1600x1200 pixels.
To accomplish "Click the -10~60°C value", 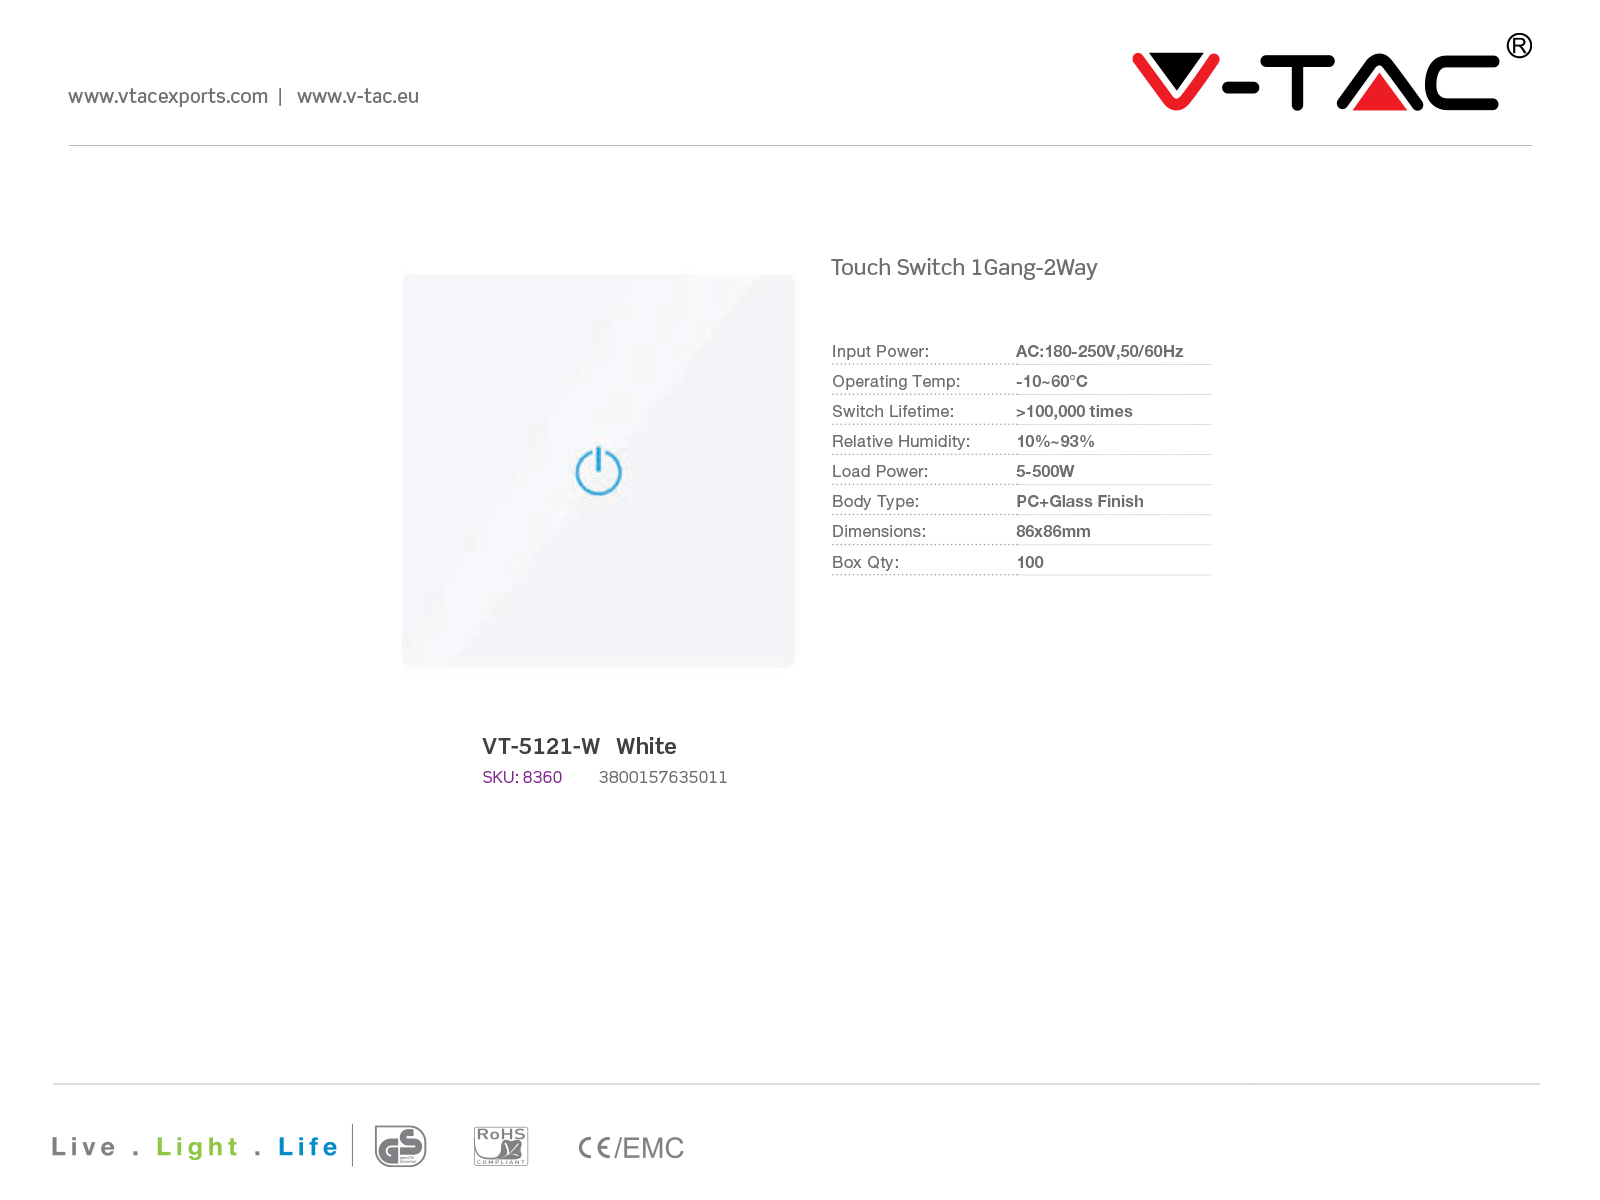I will 1052,381.
